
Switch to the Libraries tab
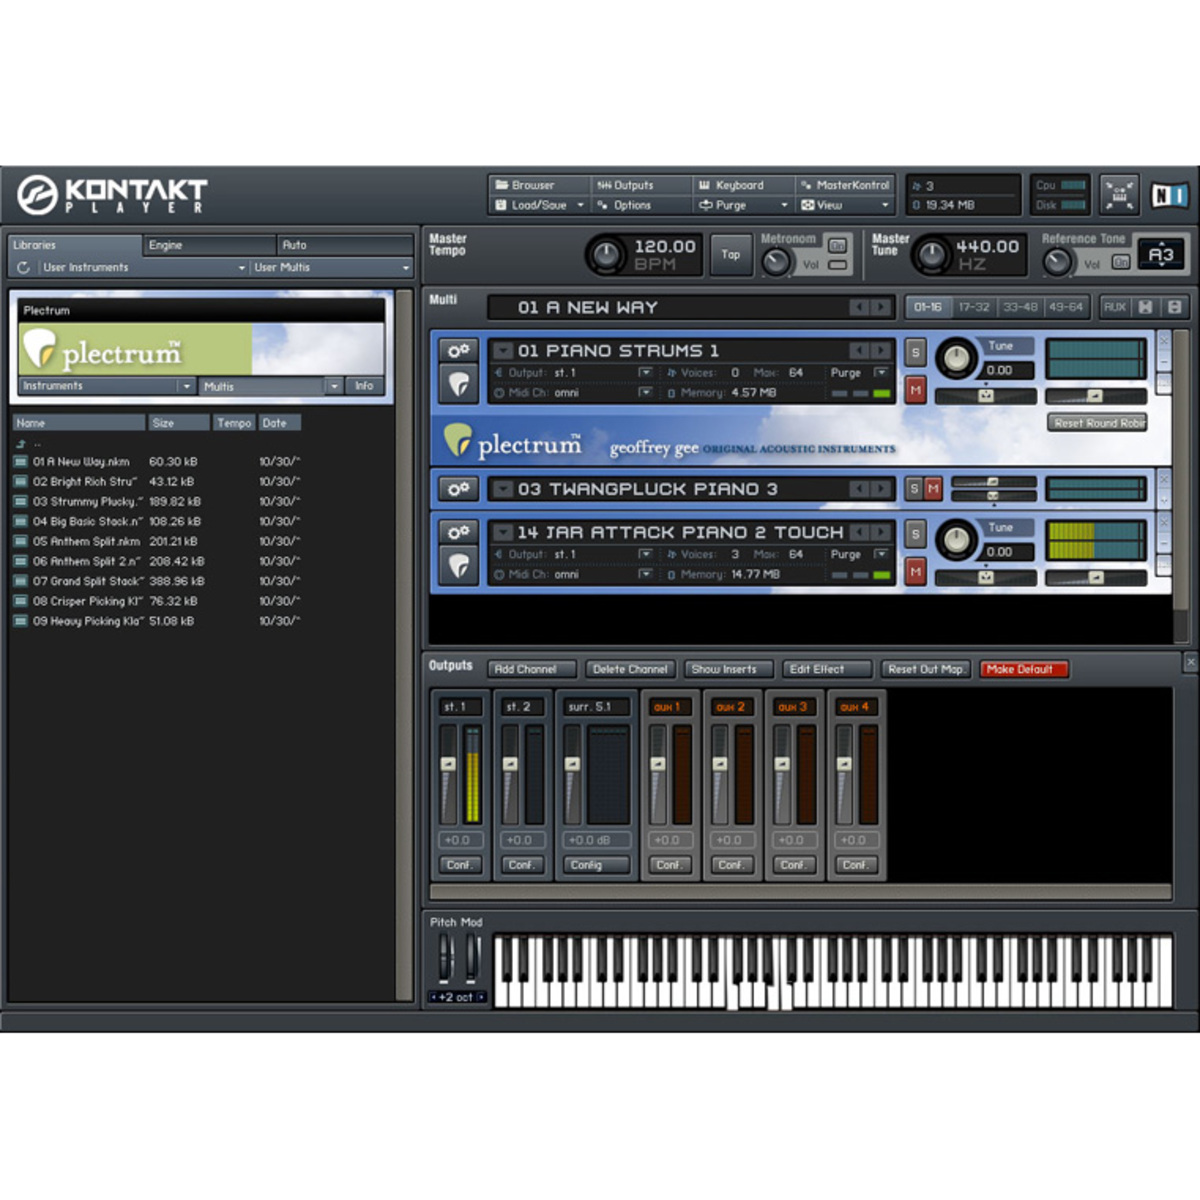[75, 245]
